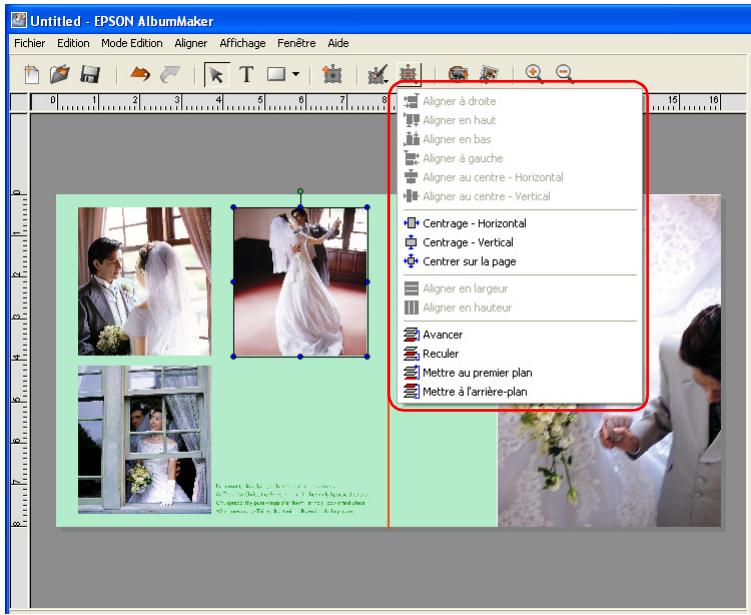Click the disabled Aligner à droite entry
This screenshot has height=615, width=751.
[x=520, y=101]
